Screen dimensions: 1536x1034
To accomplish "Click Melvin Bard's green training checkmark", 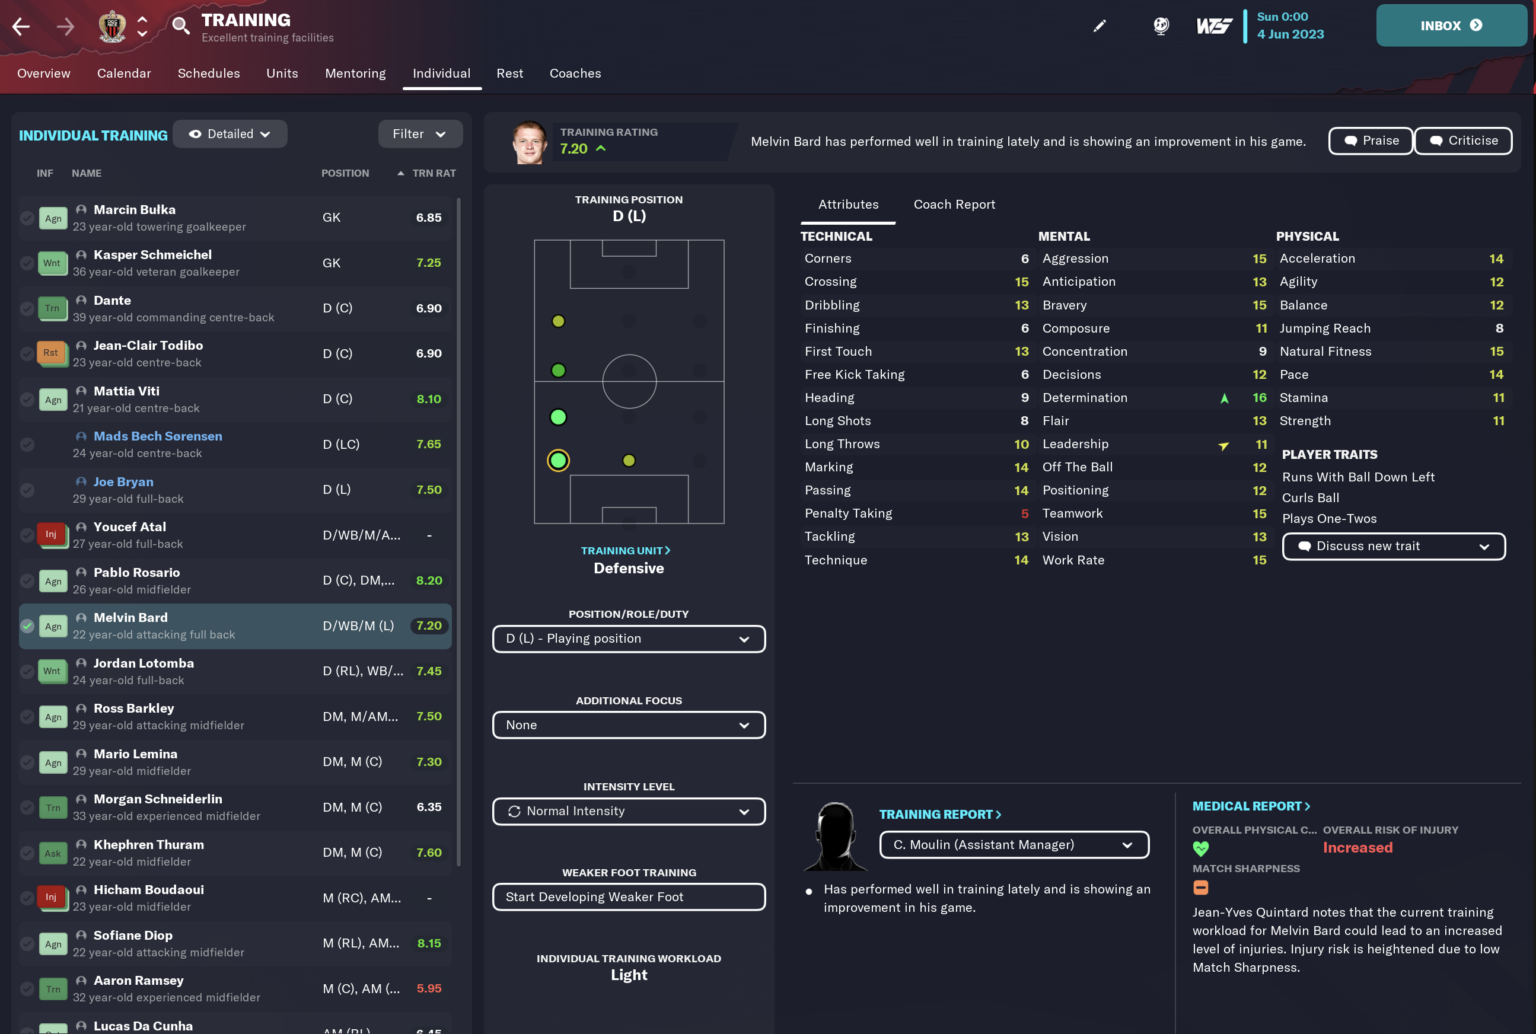I will pyautogui.click(x=27, y=626).
